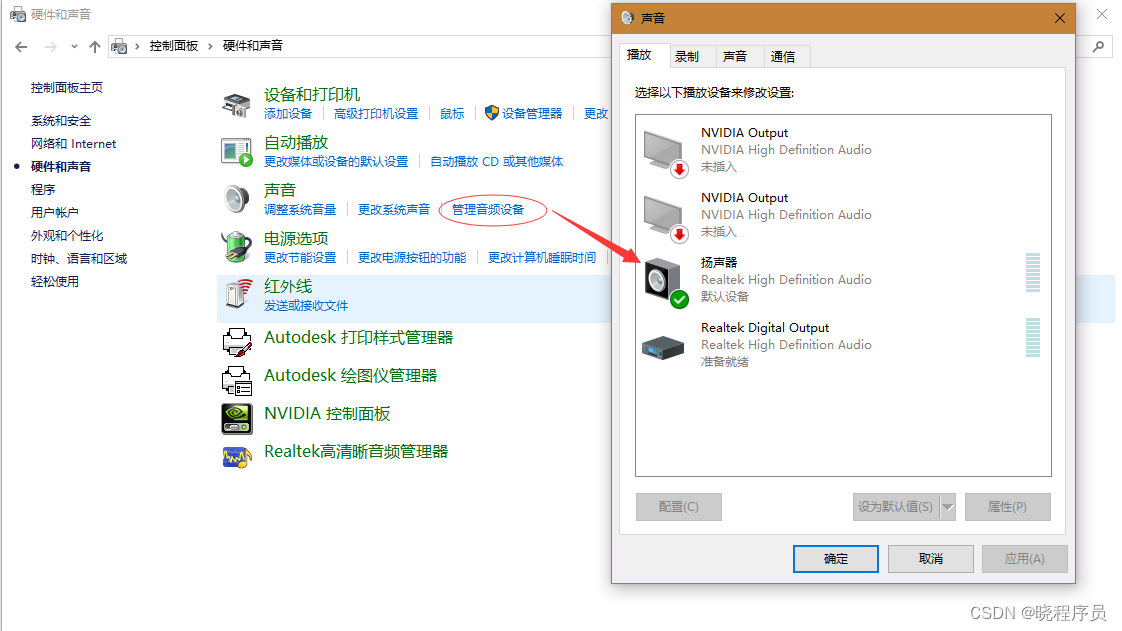Open the 调整系统音量 link
The width and height of the screenshot is (1122, 631).
(x=300, y=210)
